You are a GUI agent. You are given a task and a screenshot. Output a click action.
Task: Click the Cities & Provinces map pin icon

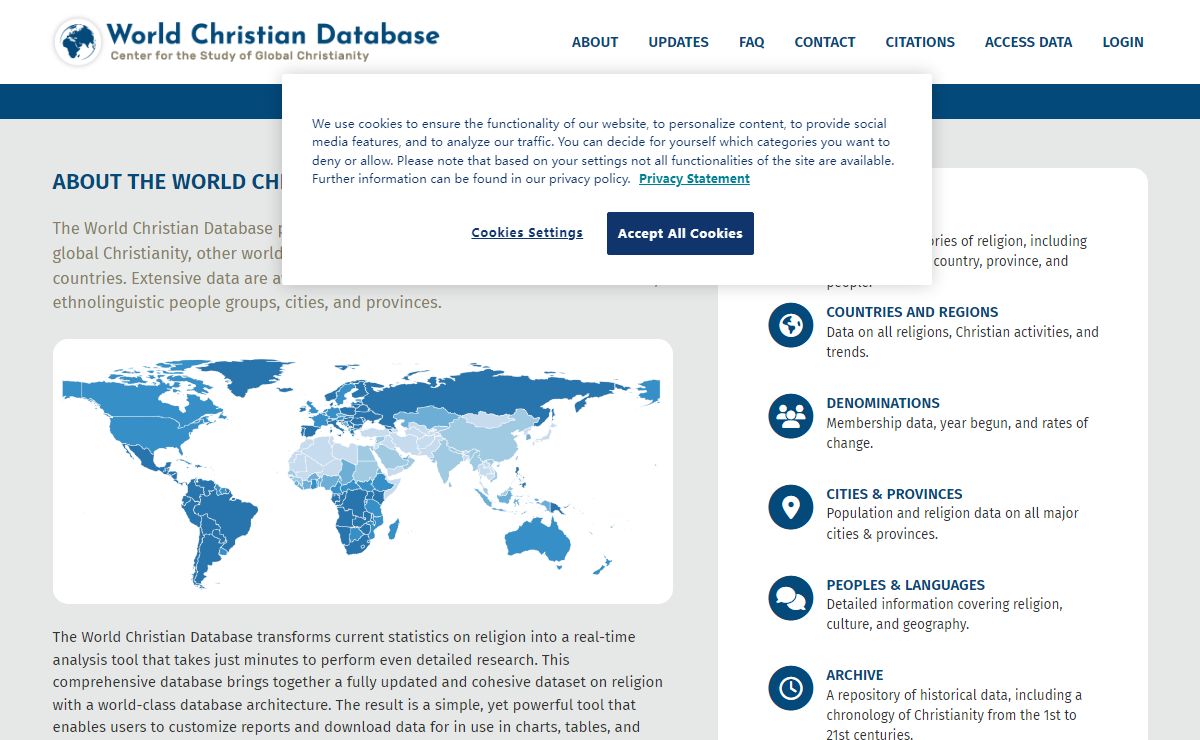click(x=791, y=507)
